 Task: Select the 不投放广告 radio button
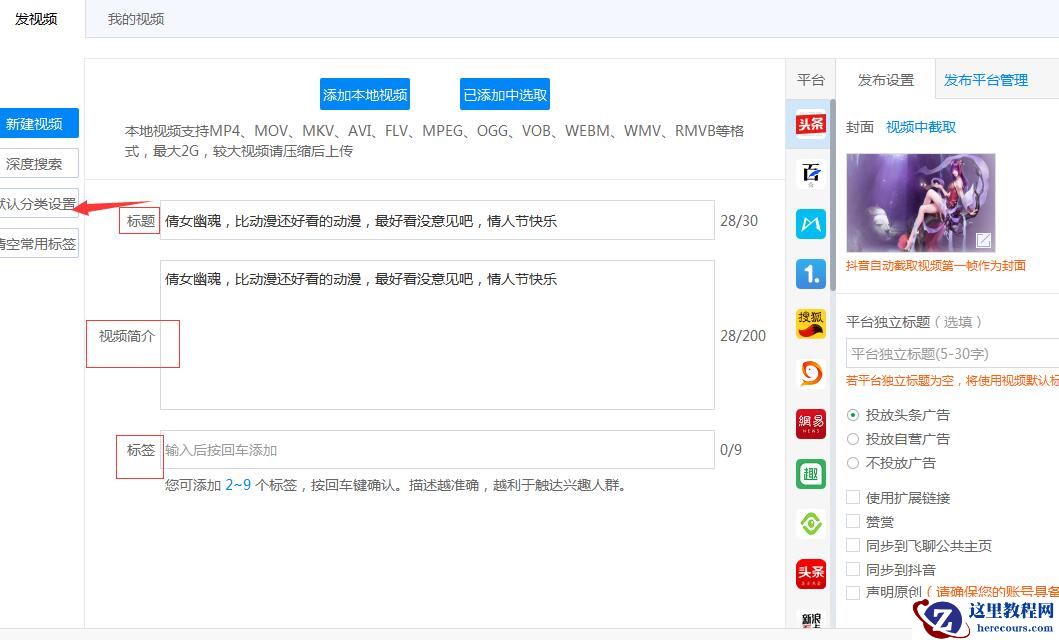point(853,463)
